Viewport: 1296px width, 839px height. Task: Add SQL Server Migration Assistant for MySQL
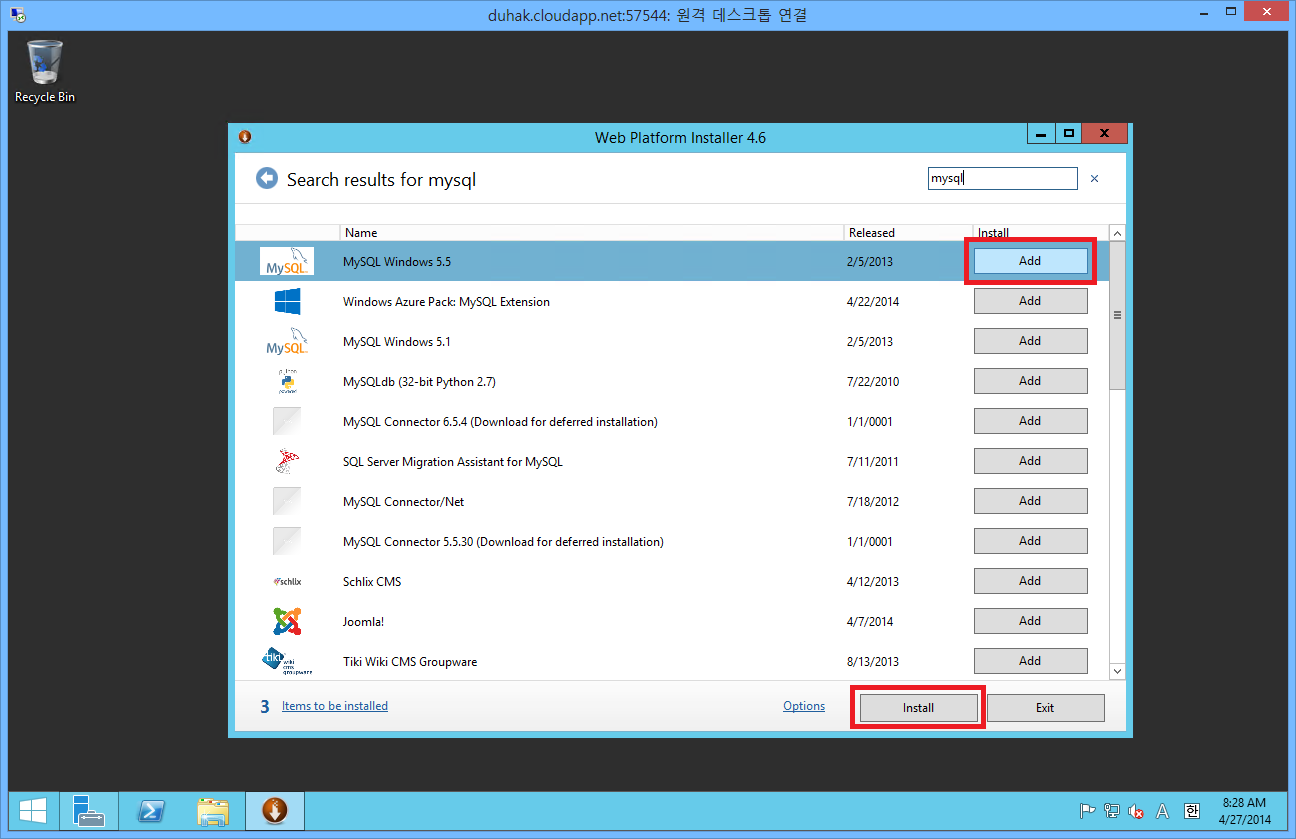[1030, 461]
